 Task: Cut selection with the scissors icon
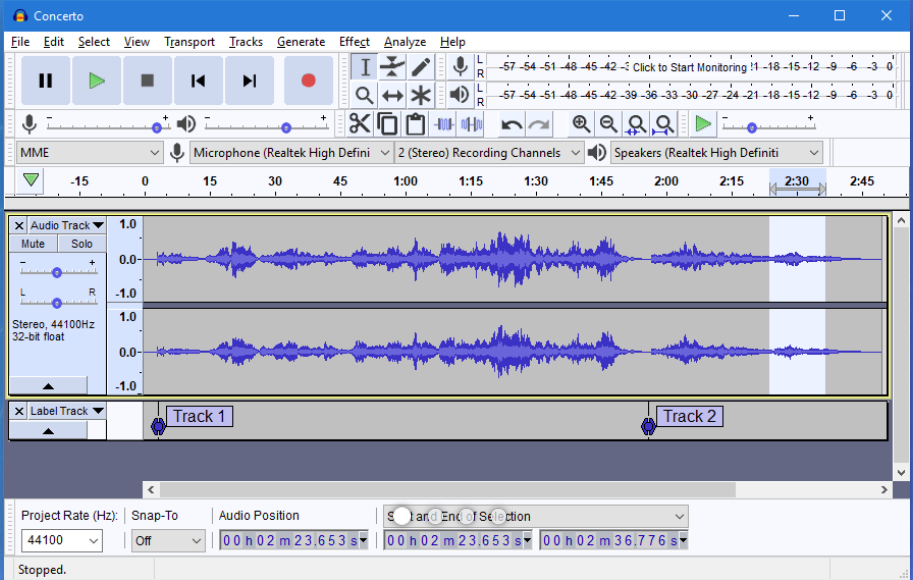359,124
